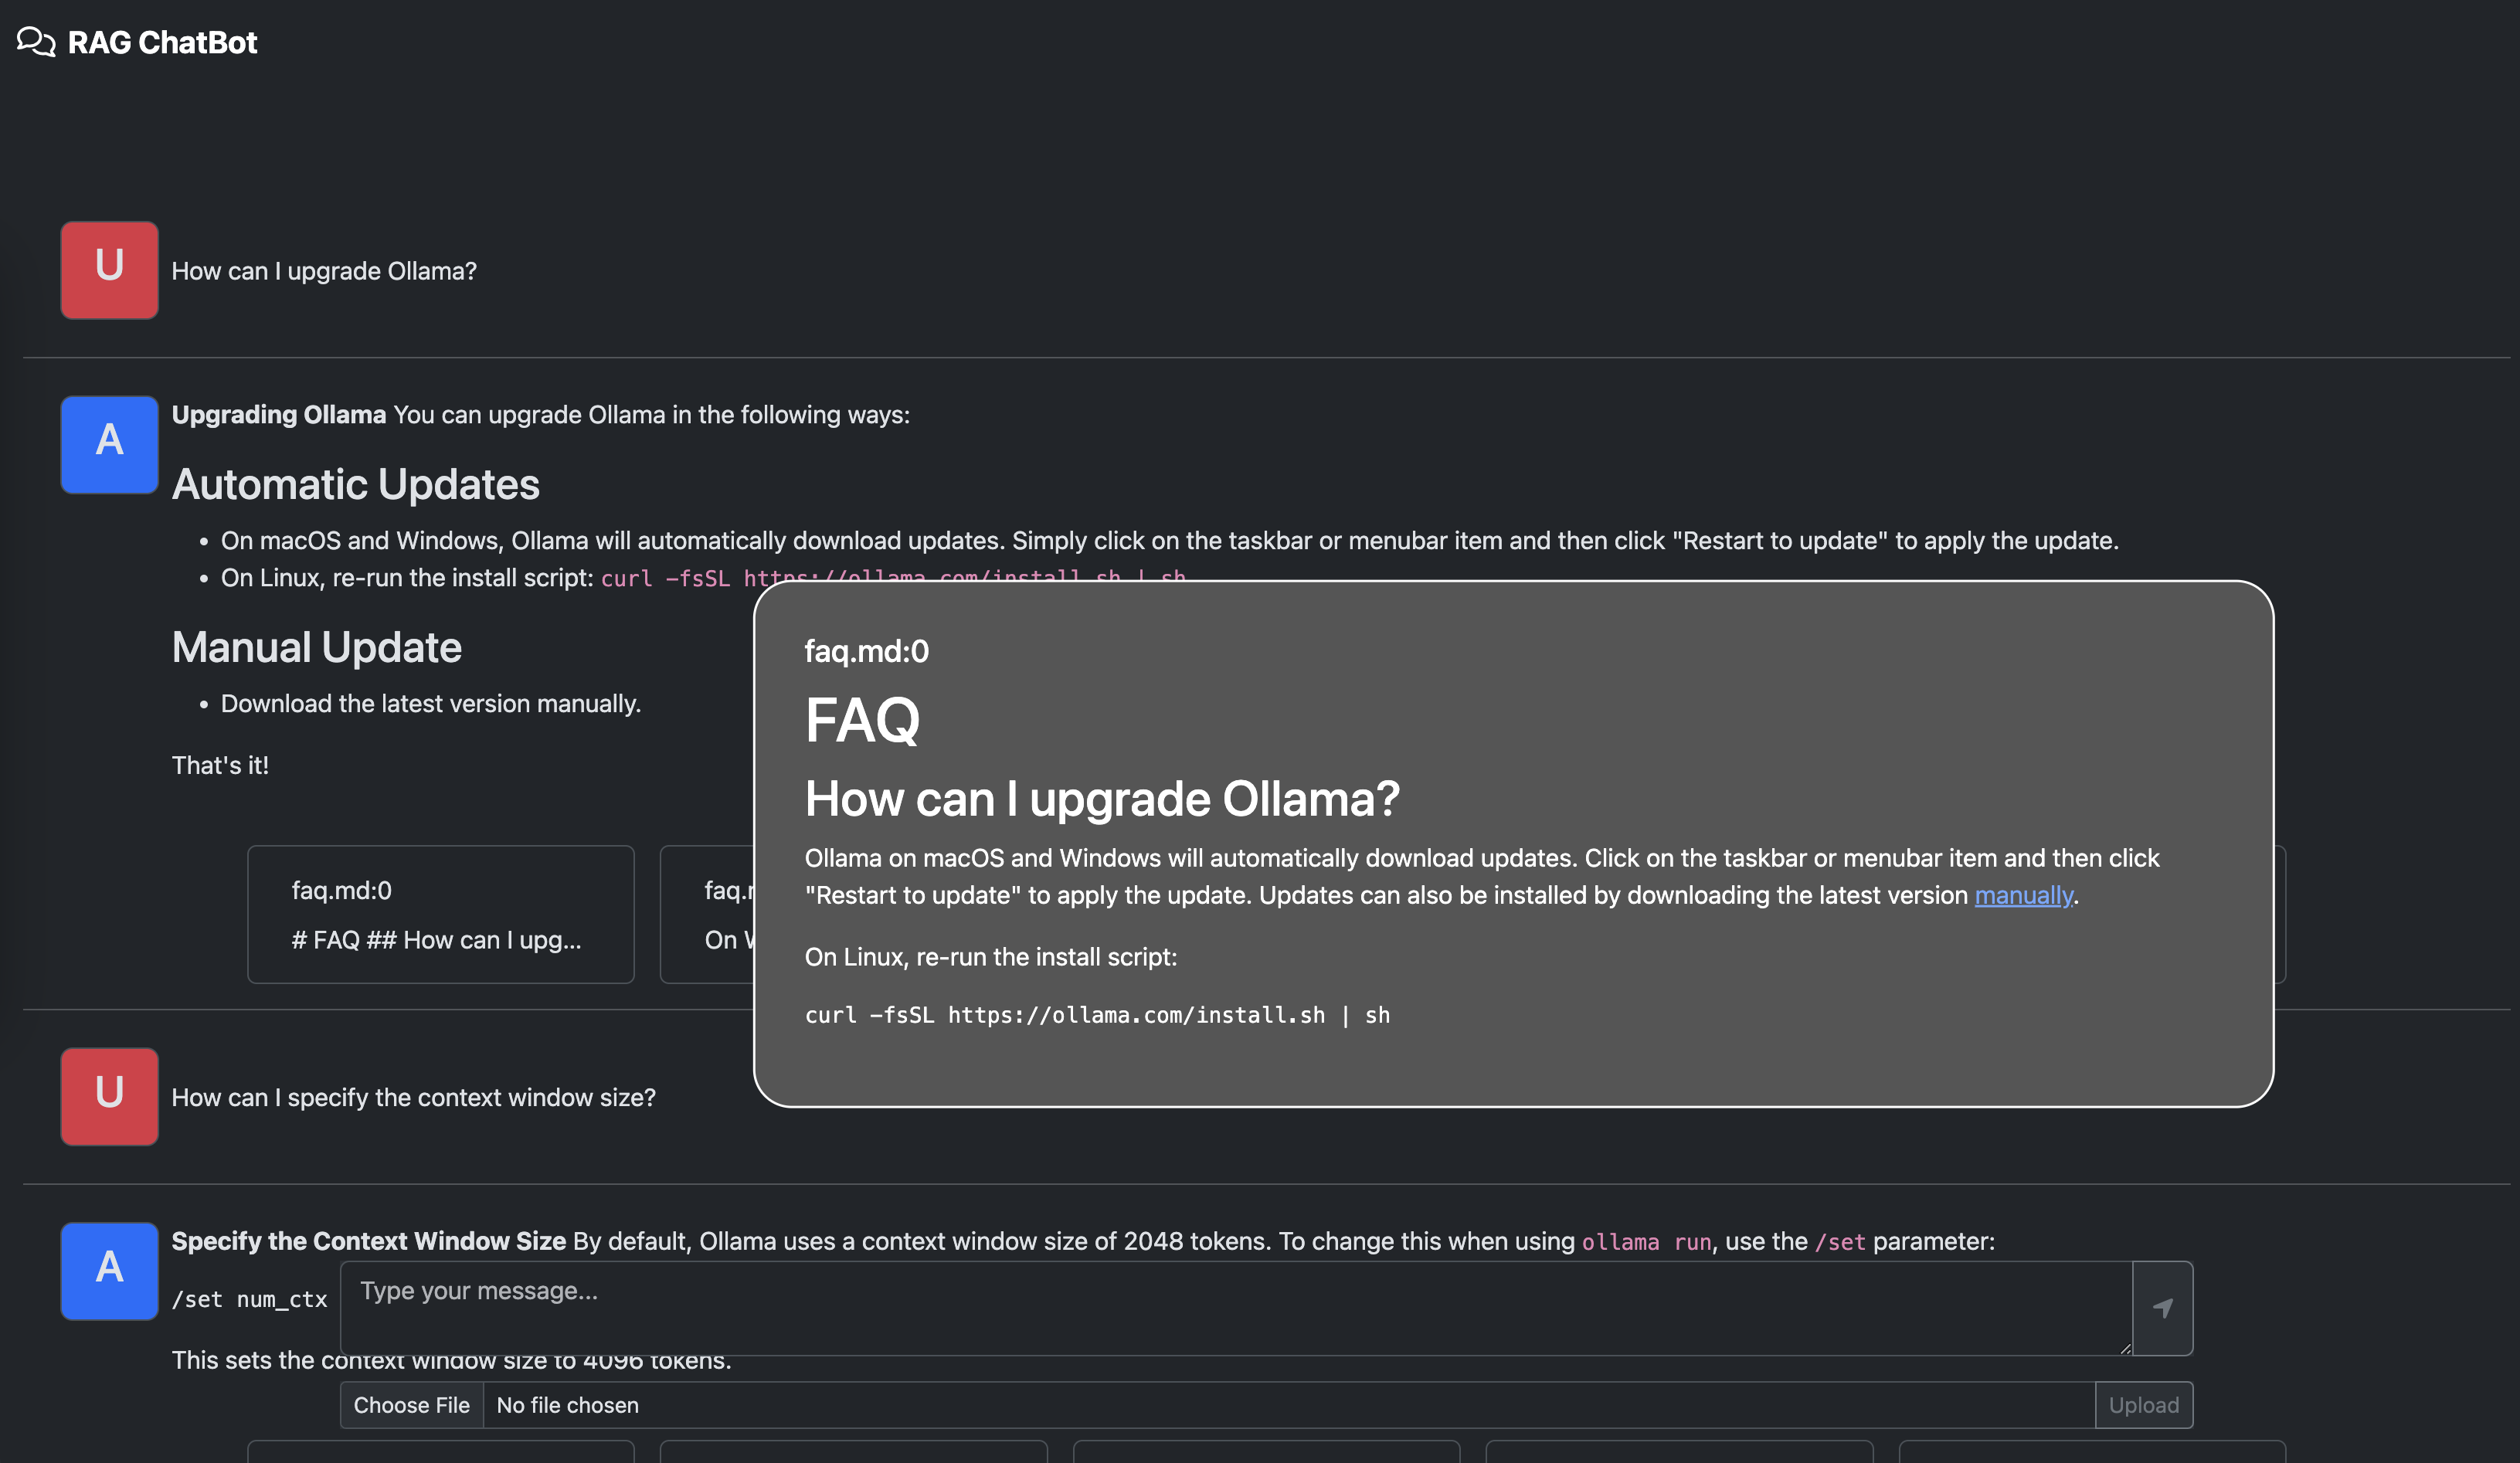
Task: Click the Upload button
Action: 2143,1404
